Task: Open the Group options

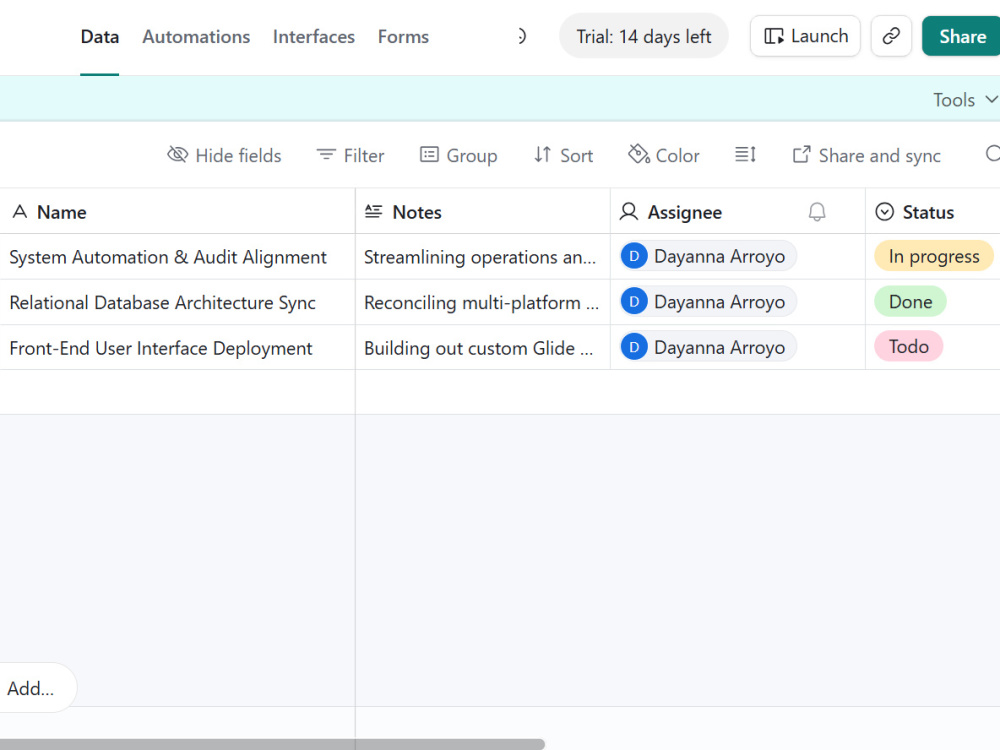Action: (x=458, y=156)
